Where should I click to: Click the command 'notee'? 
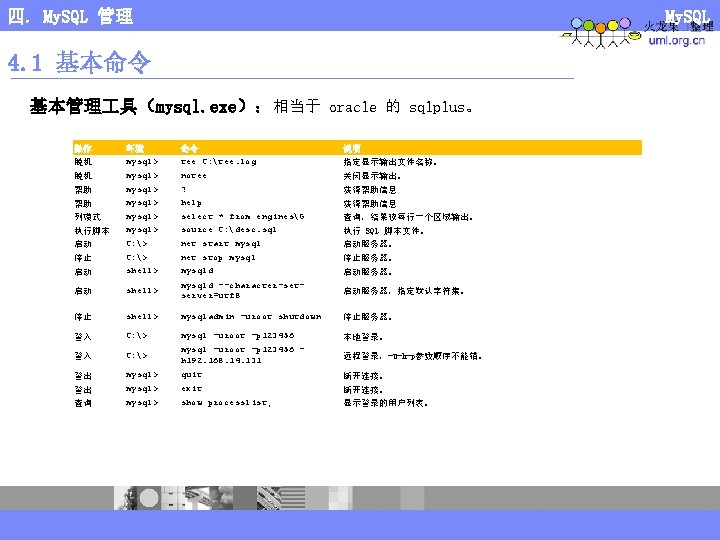[x=194, y=175]
